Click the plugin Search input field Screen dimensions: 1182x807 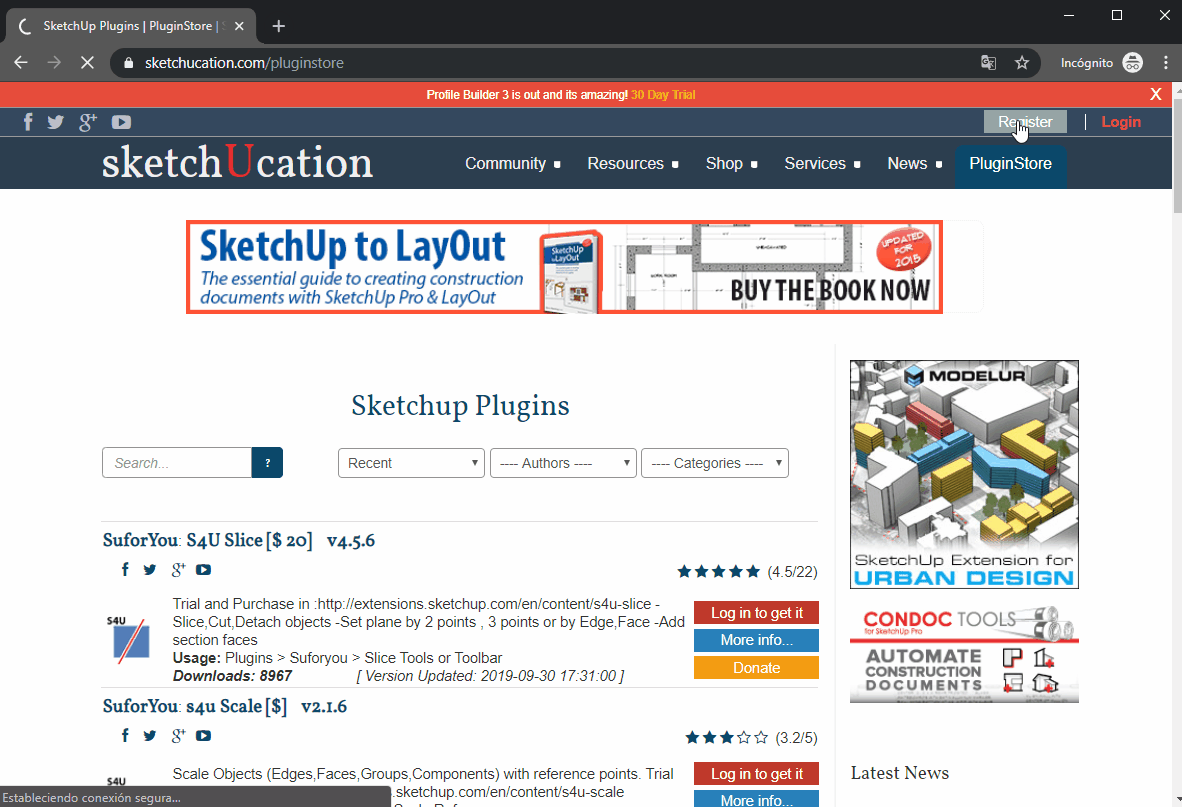(176, 463)
